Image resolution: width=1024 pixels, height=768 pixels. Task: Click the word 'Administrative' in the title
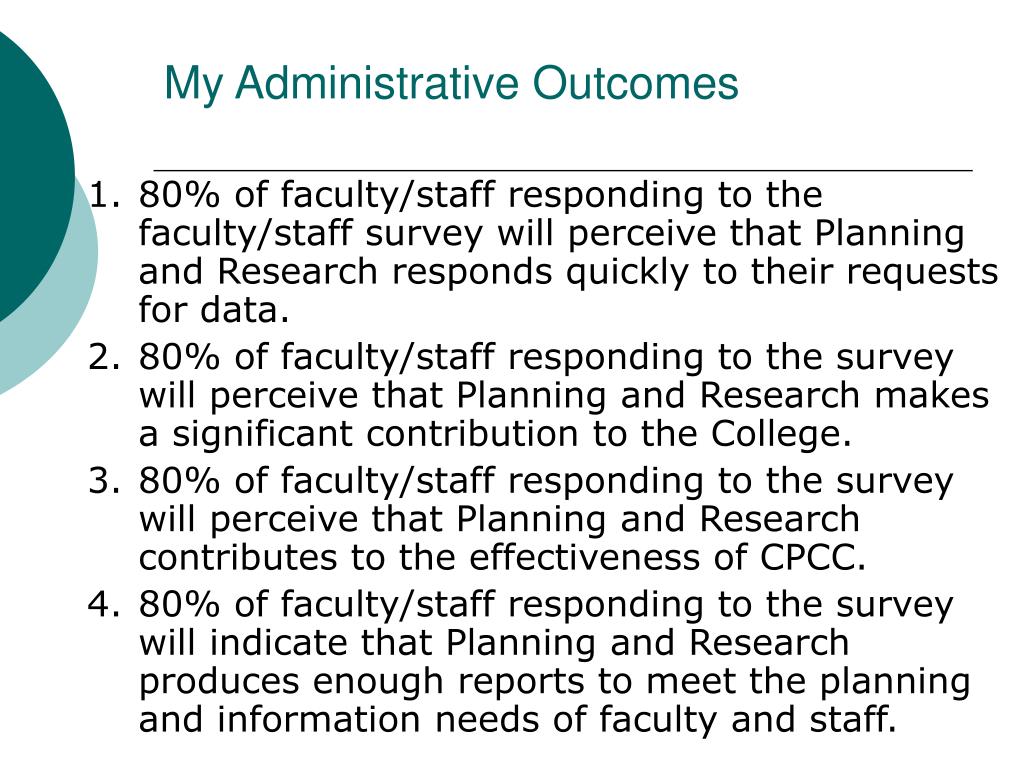pyautogui.click(x=377, y=82)
